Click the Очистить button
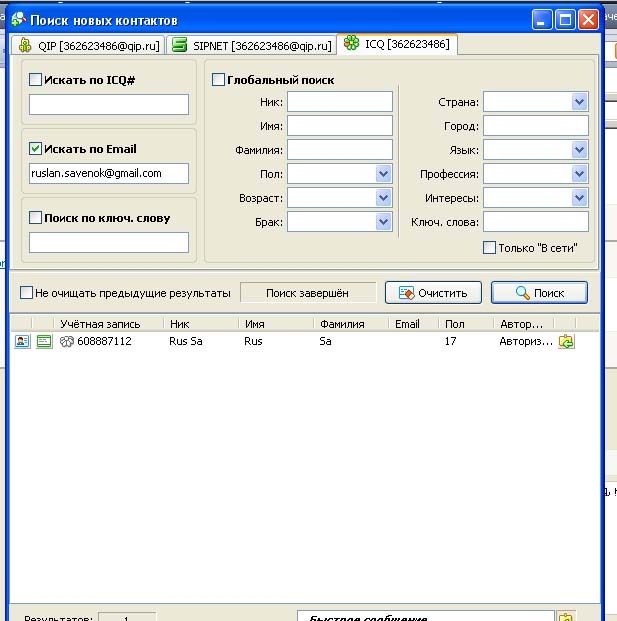Screen dimensions: 617x621 pos(433,293)
